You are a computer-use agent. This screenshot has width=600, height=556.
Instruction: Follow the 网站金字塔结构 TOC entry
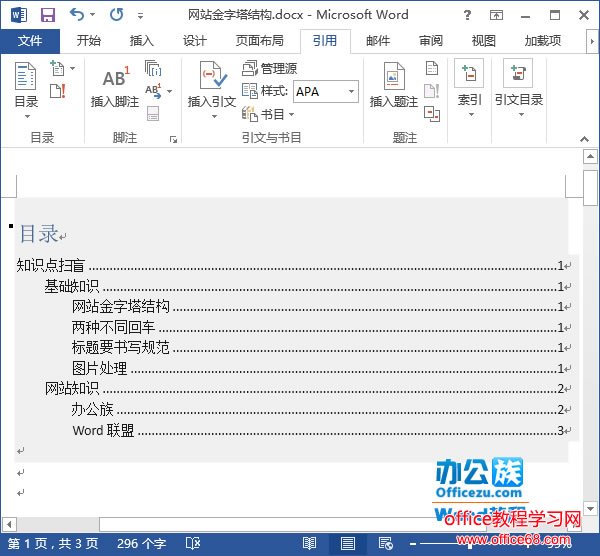[321, 307]
